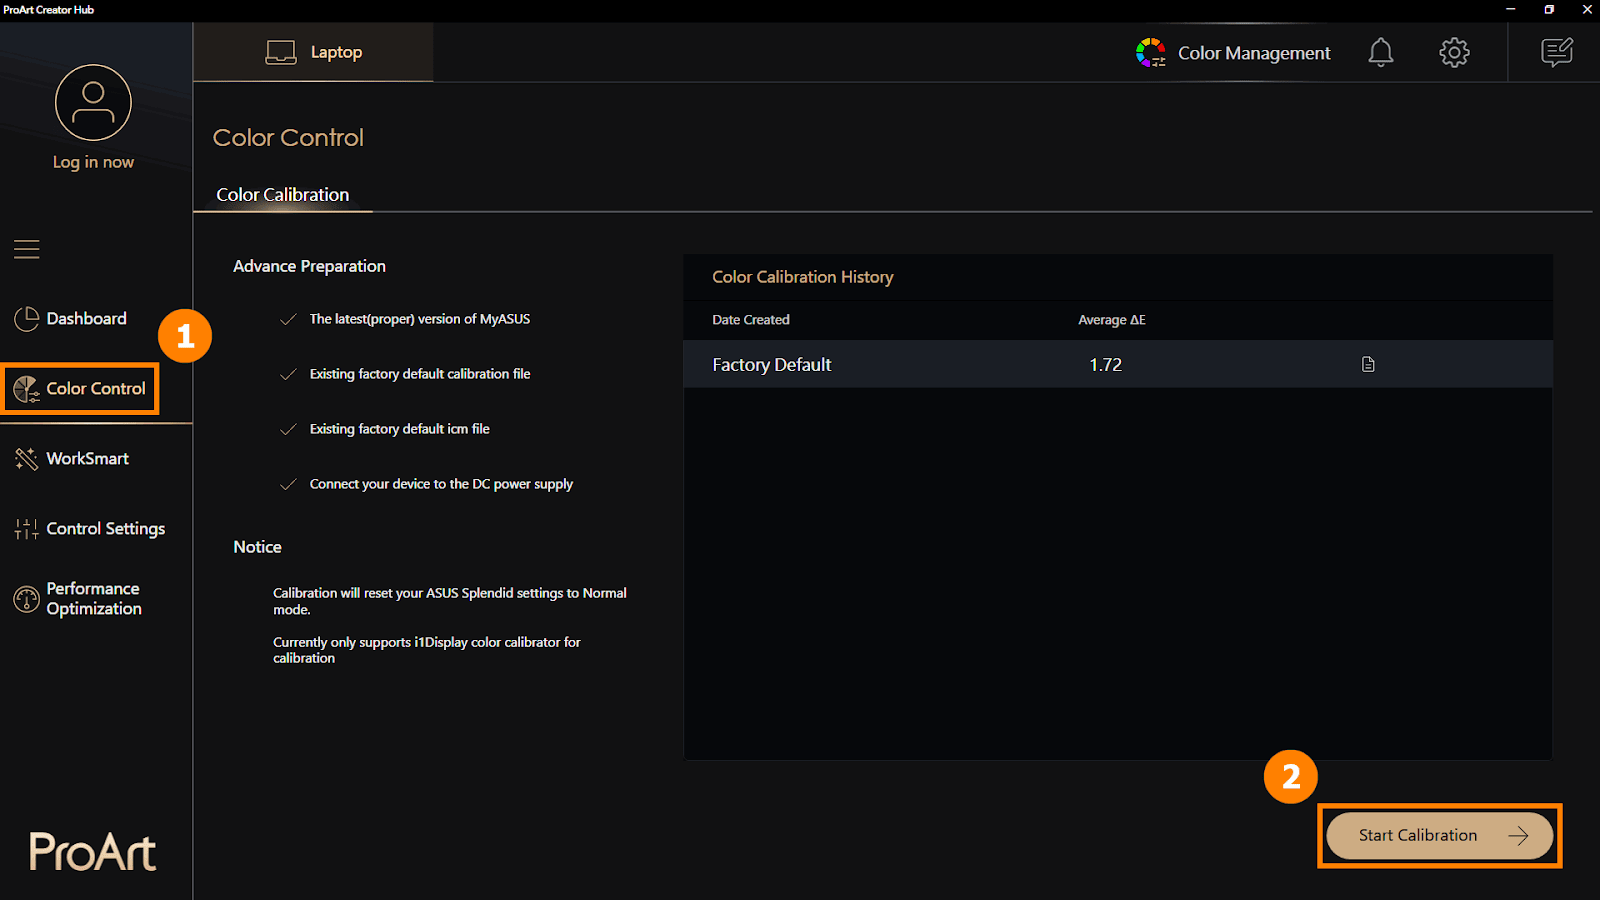The height and width of the screenshot is (900, 1600).
Task: Click the Color Calibration History heading
Action: (x=803, y=277)
